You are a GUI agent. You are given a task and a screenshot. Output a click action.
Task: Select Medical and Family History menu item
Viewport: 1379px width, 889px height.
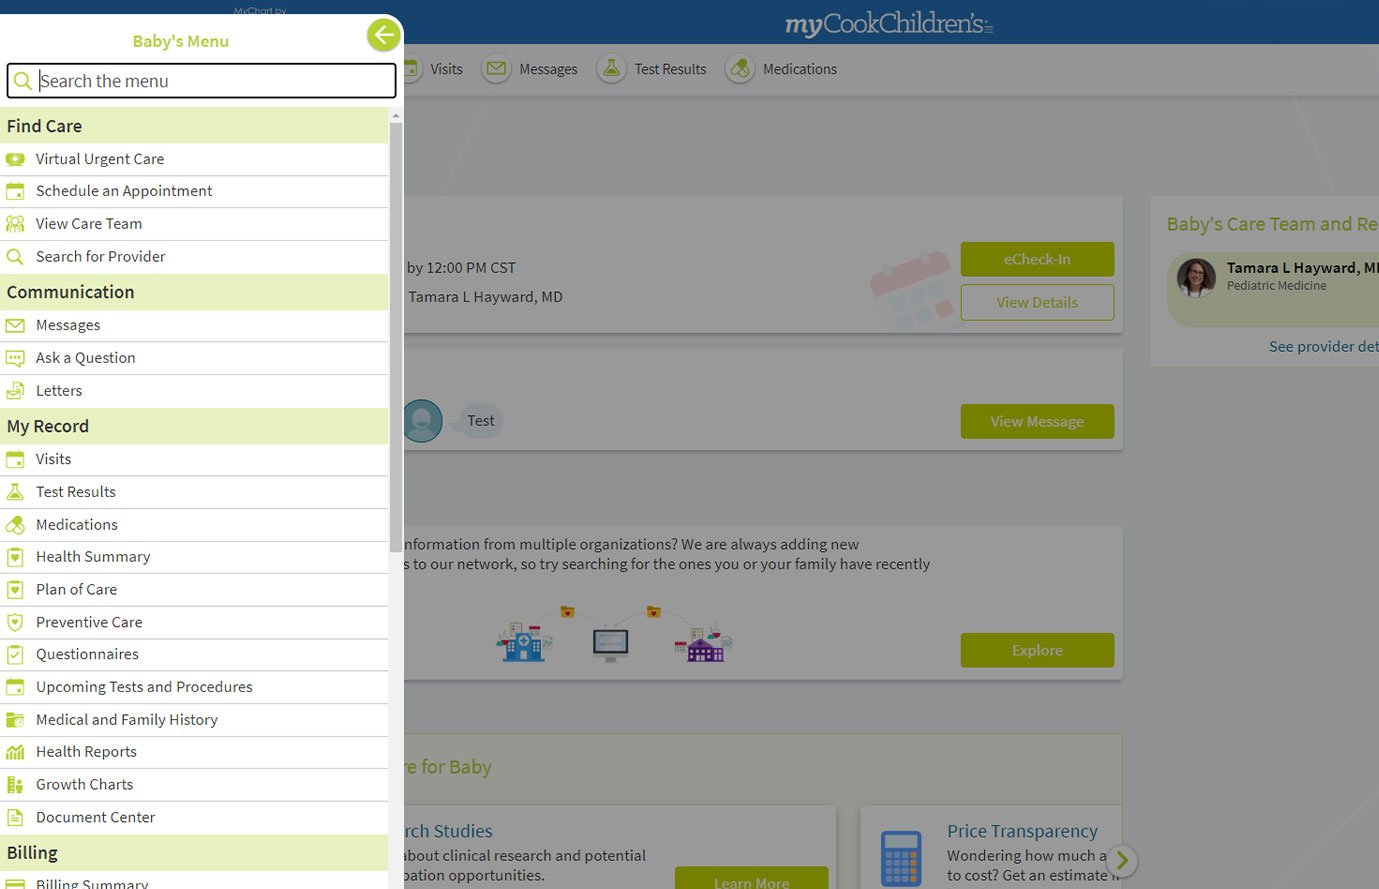click(127, 720)
